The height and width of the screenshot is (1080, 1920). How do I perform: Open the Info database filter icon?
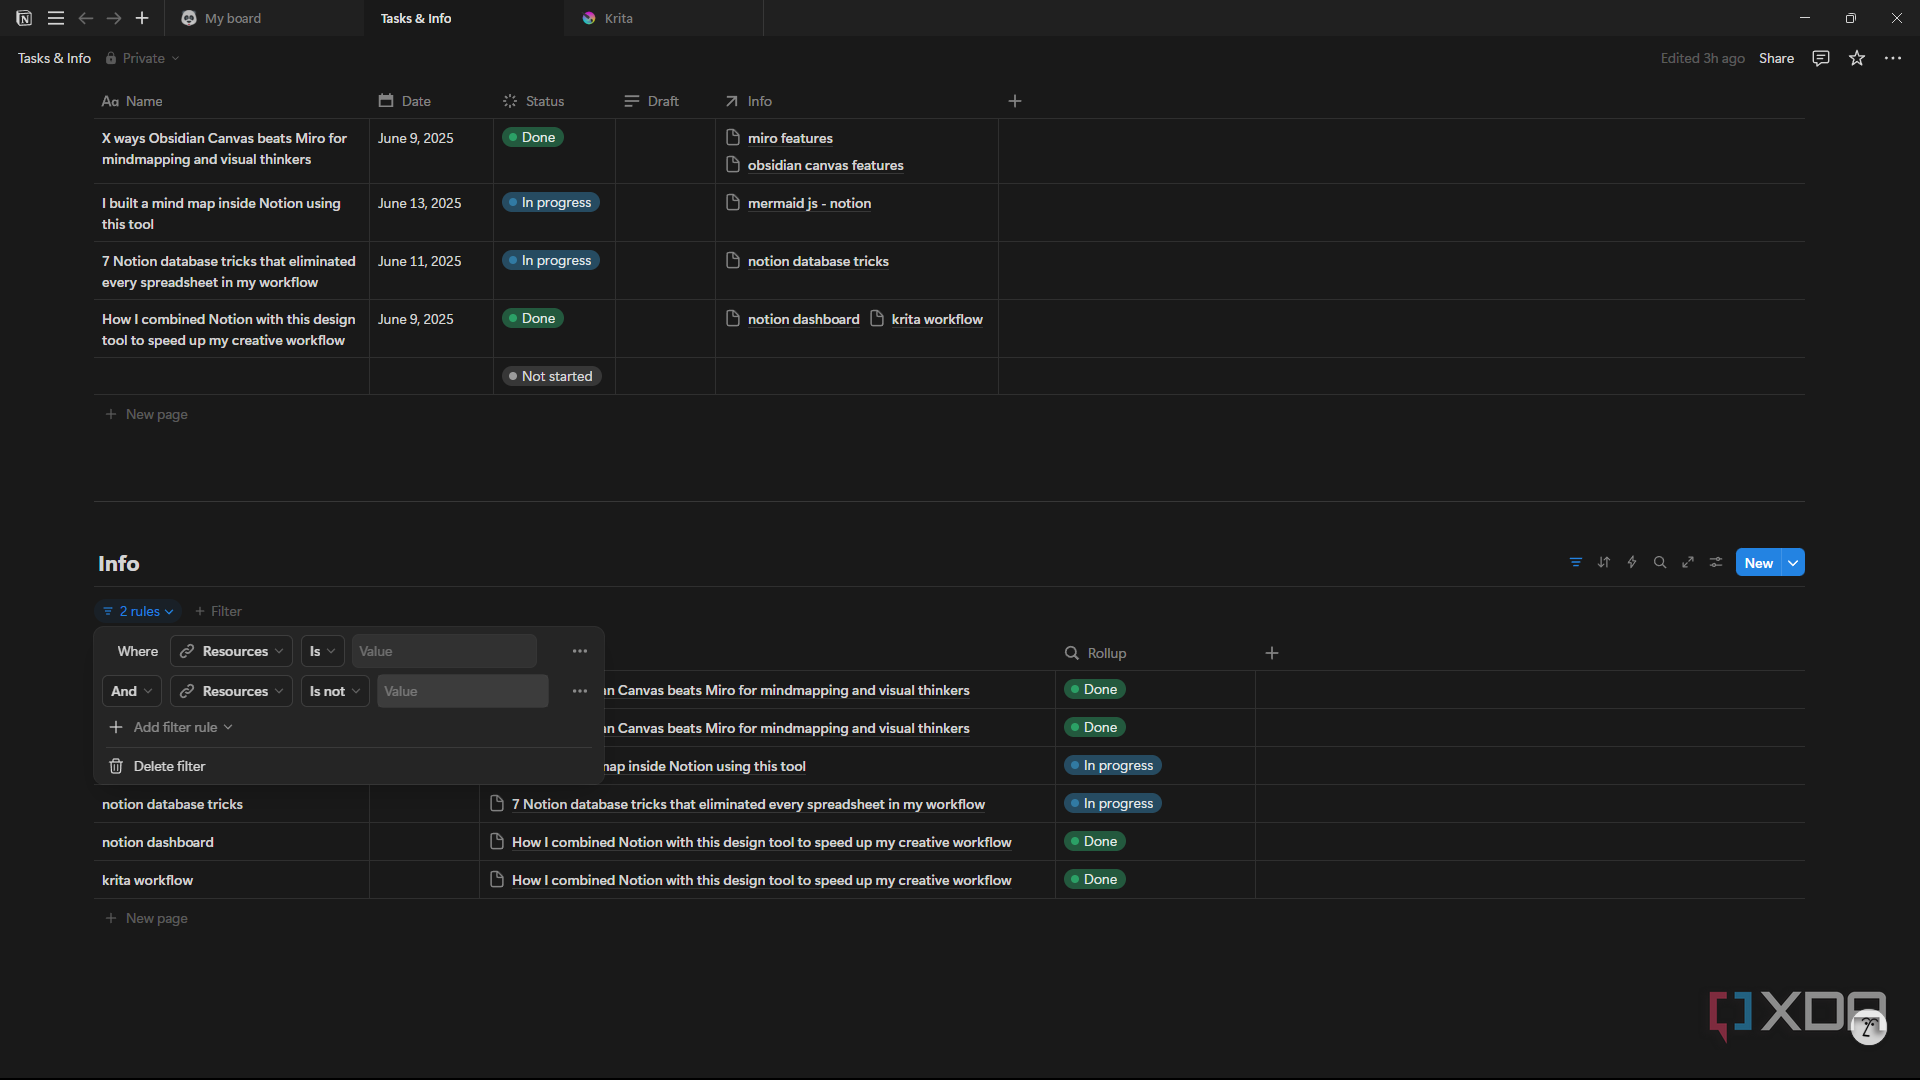click(x=1576, y=563)
